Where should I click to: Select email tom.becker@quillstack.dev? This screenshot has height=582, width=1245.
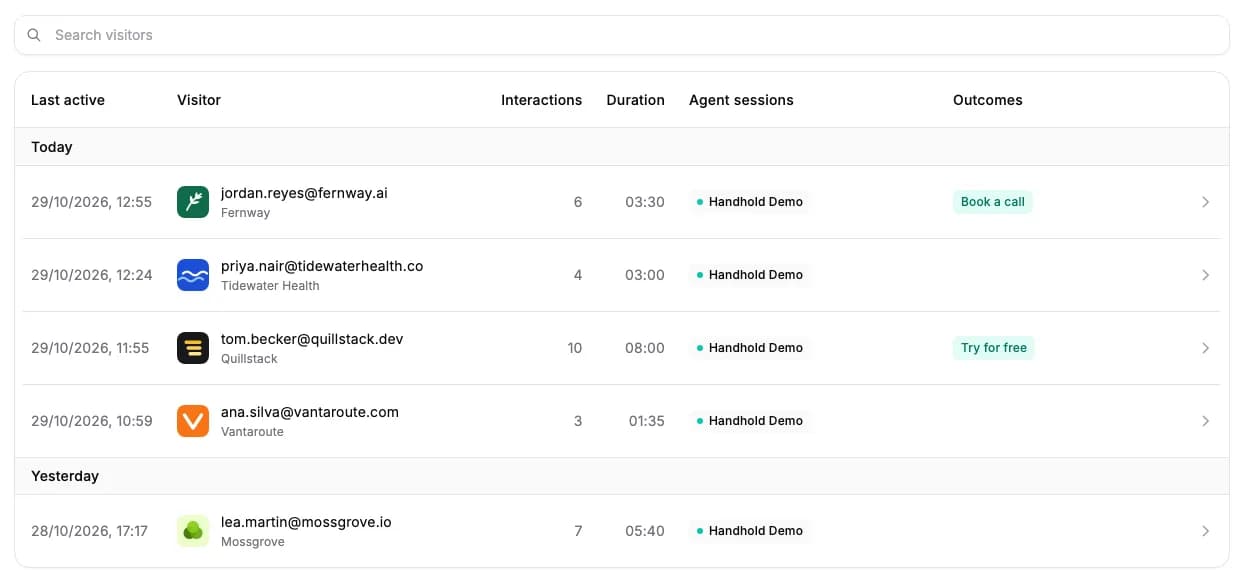click(312, 339)
